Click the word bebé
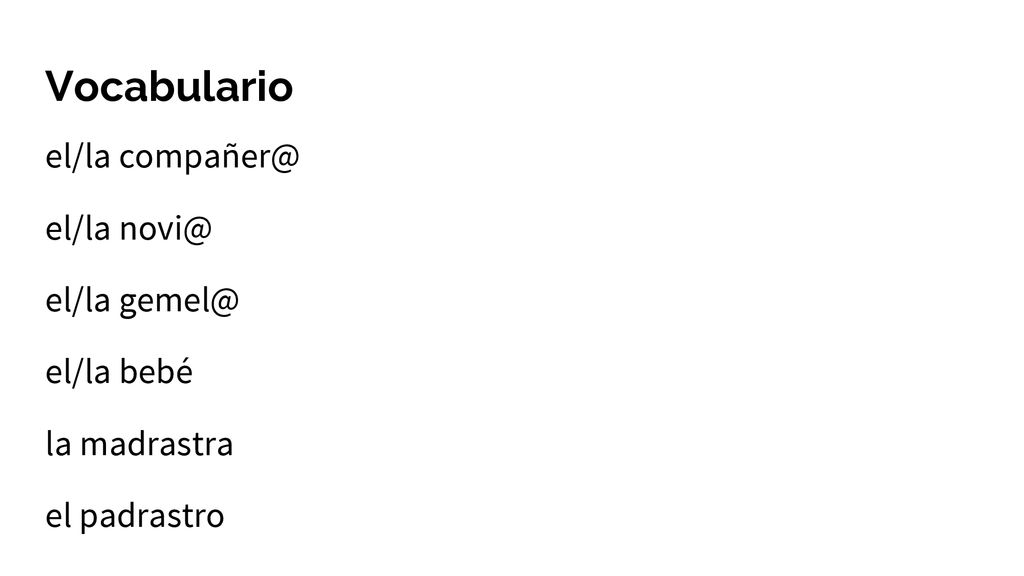1024x576 pixels. point(156,372)
